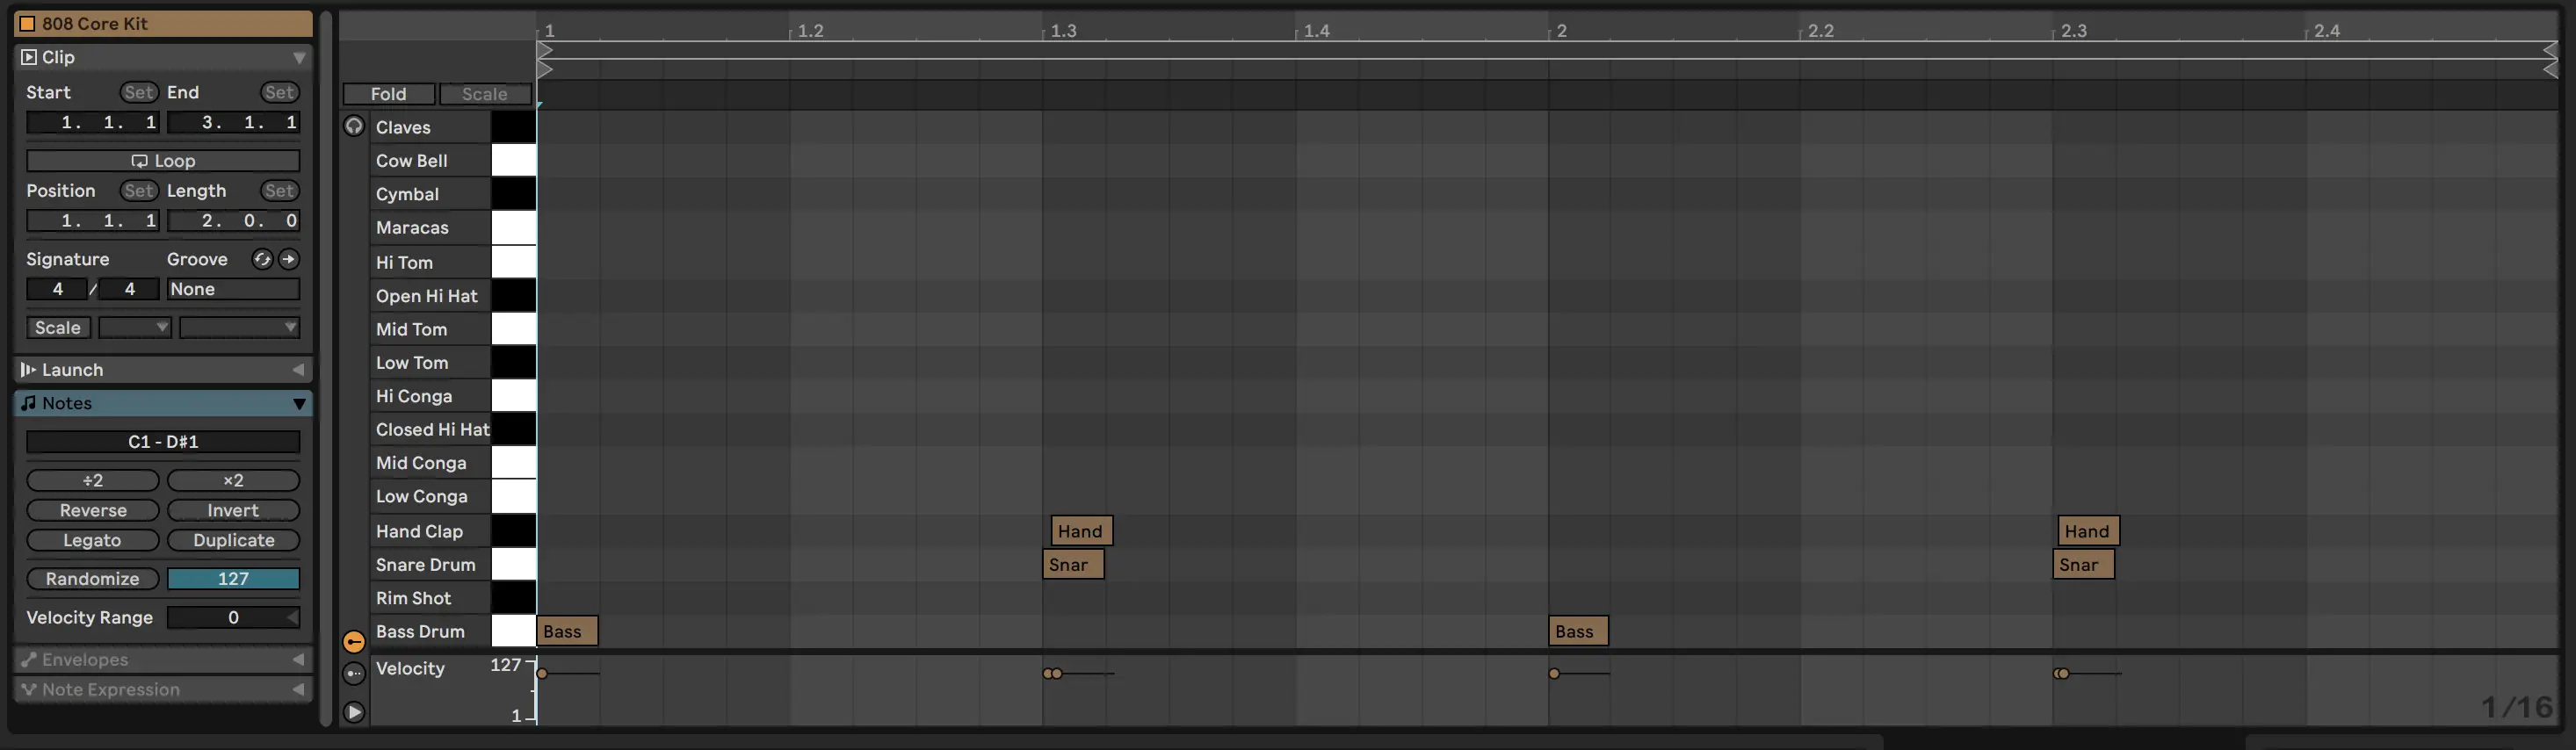The width and height of the screenshot is (2576, 750).
Task: Click the probability lane icon beside Velocity
Action: coord(354,674)
